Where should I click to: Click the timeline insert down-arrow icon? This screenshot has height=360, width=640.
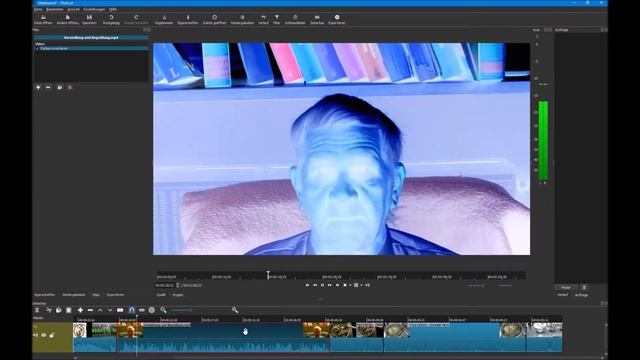(110, 310)
